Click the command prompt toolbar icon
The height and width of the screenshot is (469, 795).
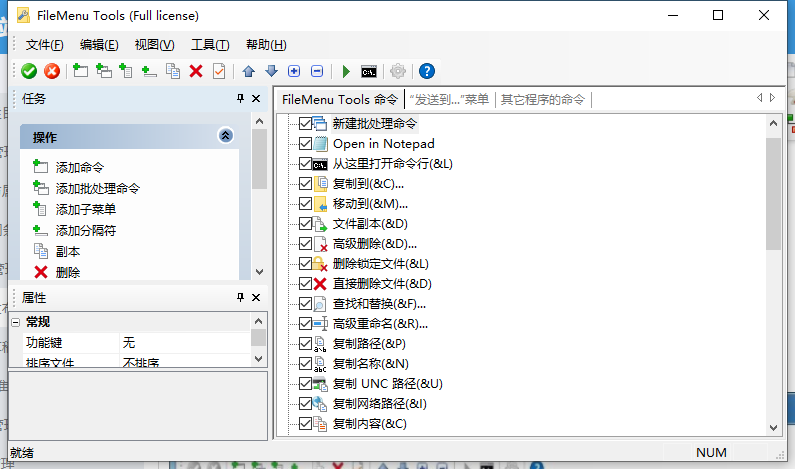tap(369, 71)
